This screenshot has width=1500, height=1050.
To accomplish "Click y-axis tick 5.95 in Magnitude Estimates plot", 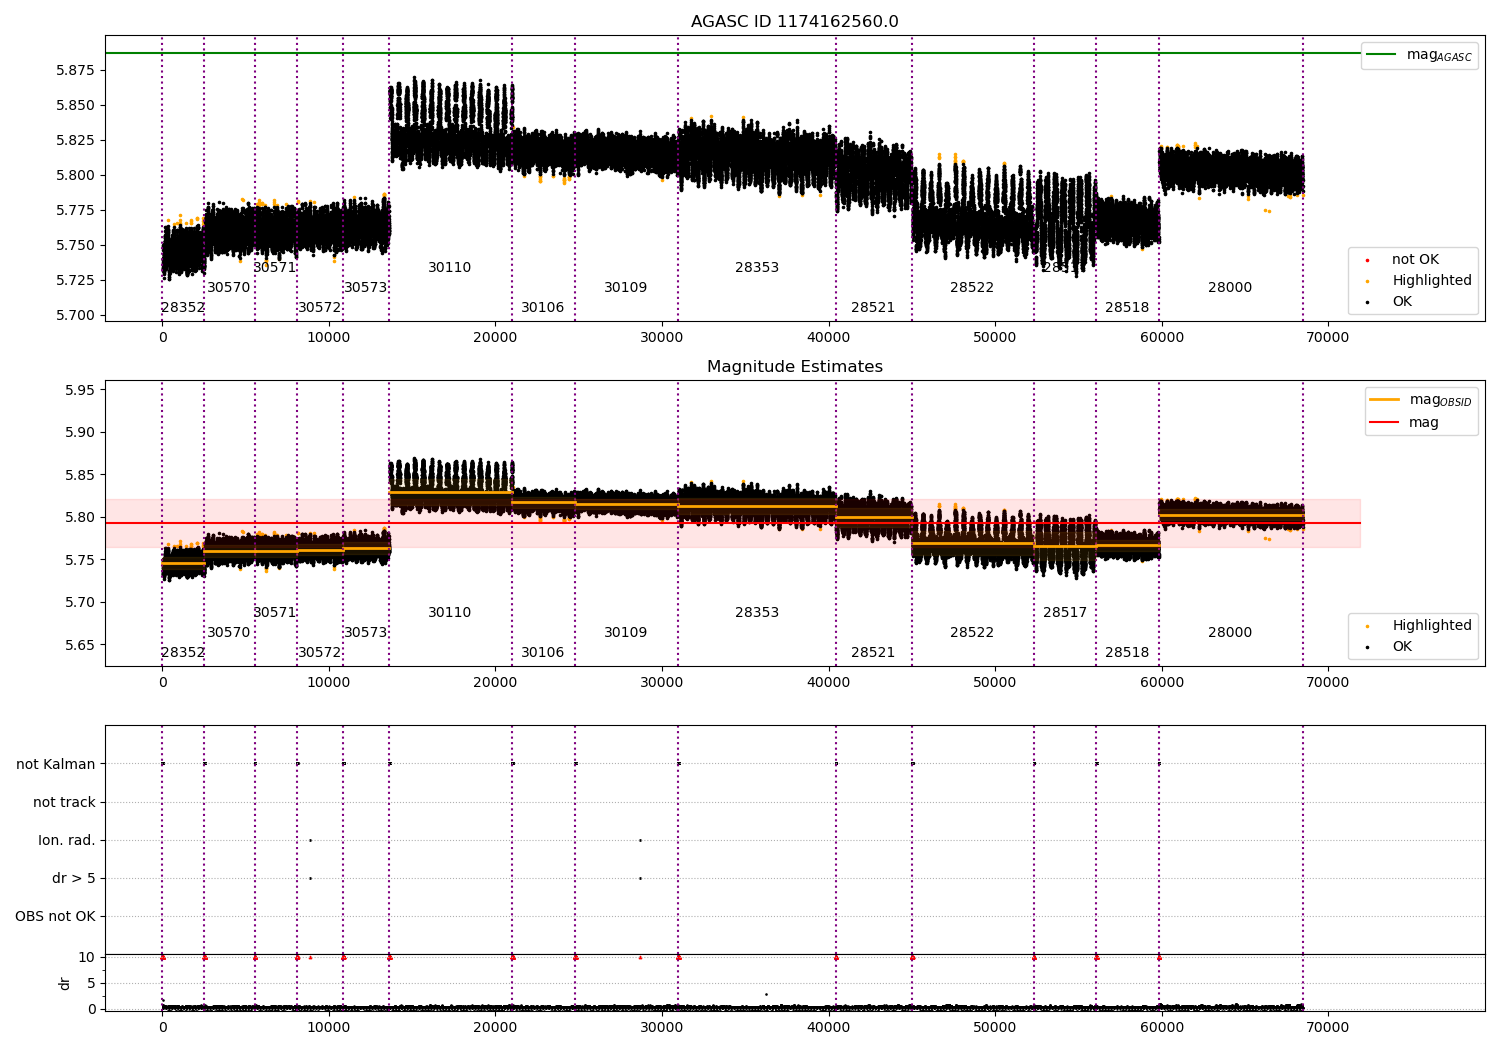I will click(x=80, y=391).
